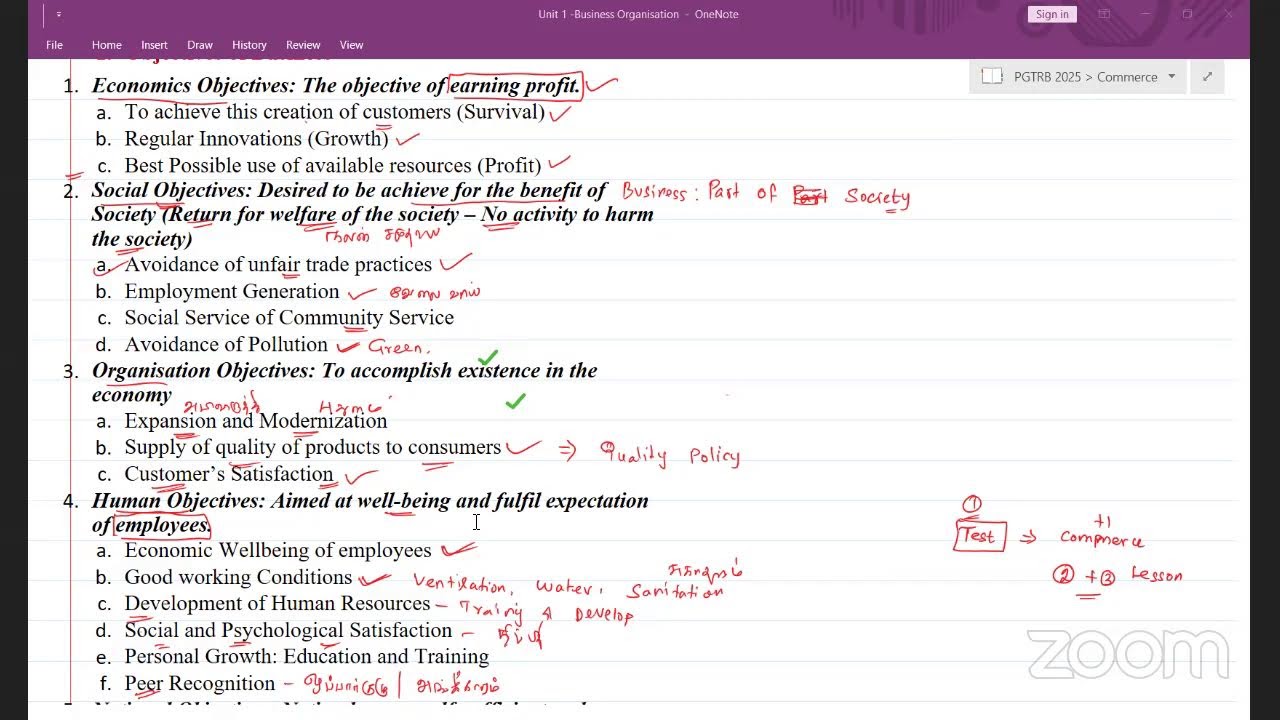The height and width of the screenshot is (720, 1280).
Task: Click the 'Social Objectives' heading
Action: [172, 190]
